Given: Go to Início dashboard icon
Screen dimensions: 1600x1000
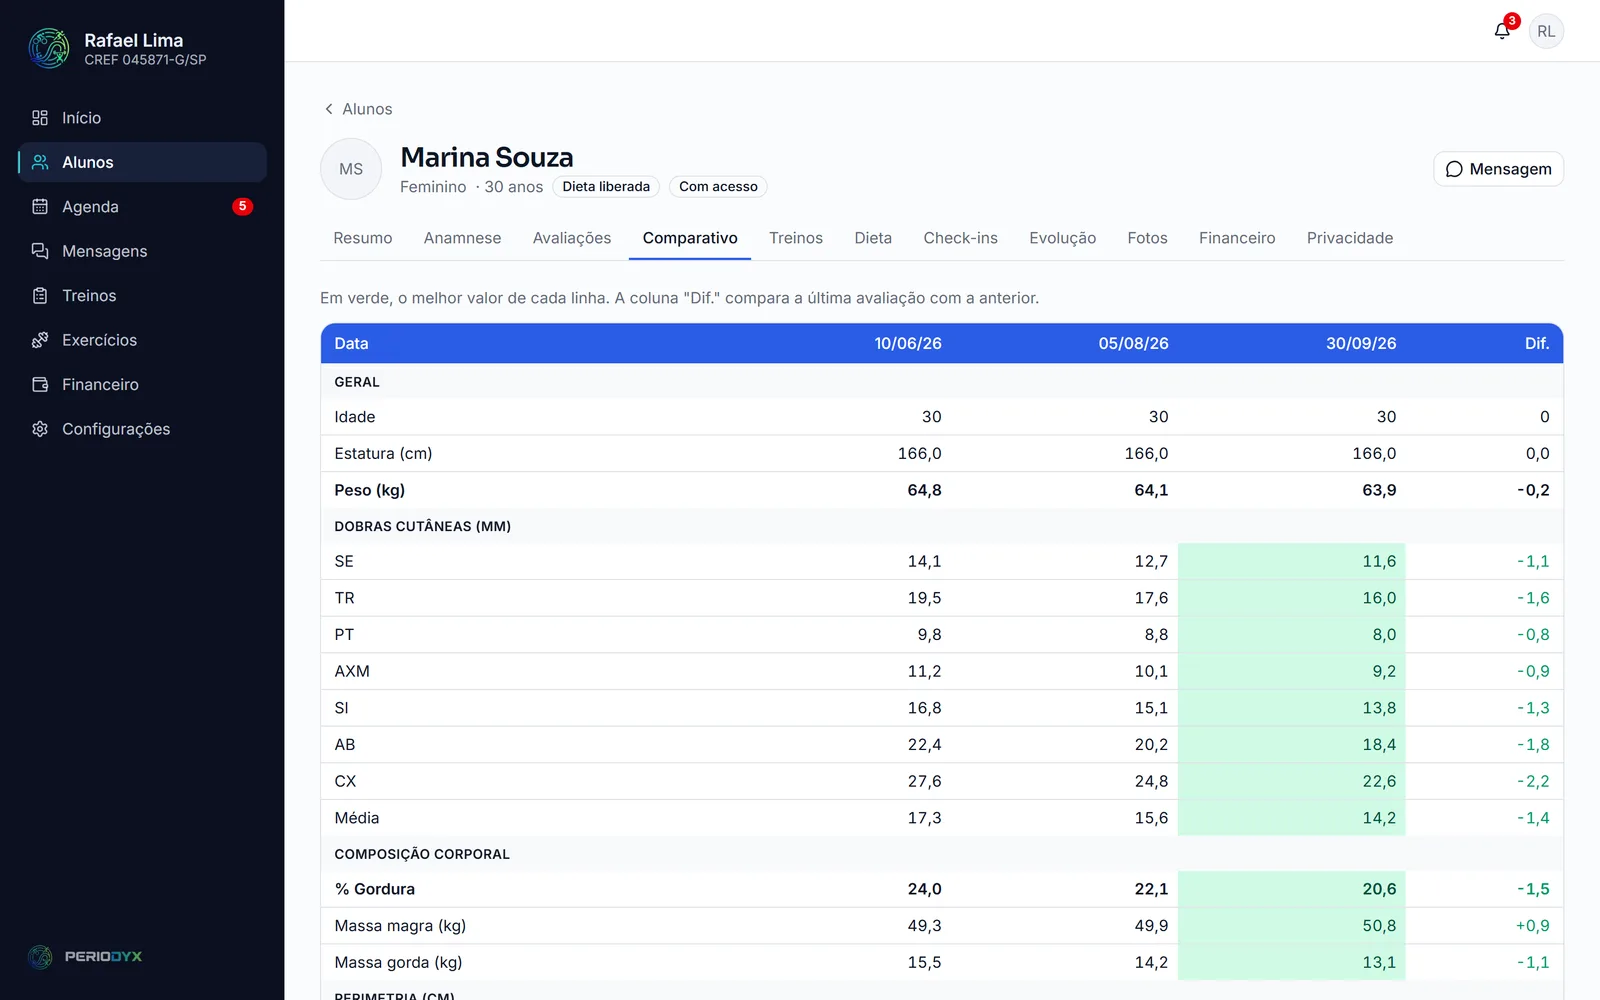Looking at the screenshot, I should point(40,118).
